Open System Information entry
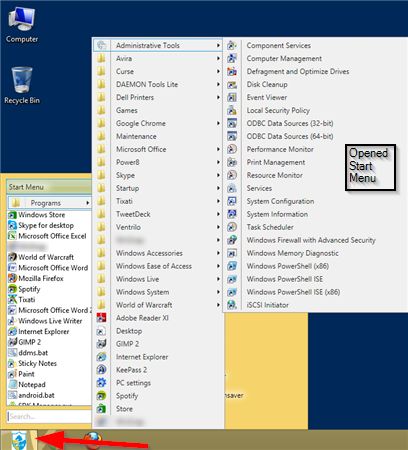Viewport: 408px width, 450px height. tap(277, 214)
